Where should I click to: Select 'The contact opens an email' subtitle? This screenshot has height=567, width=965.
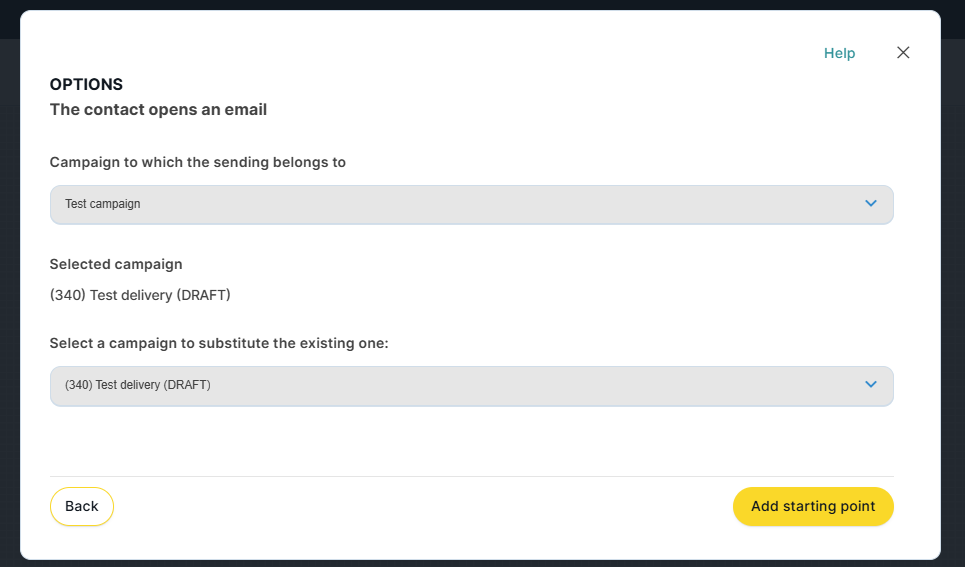(158, 109)
